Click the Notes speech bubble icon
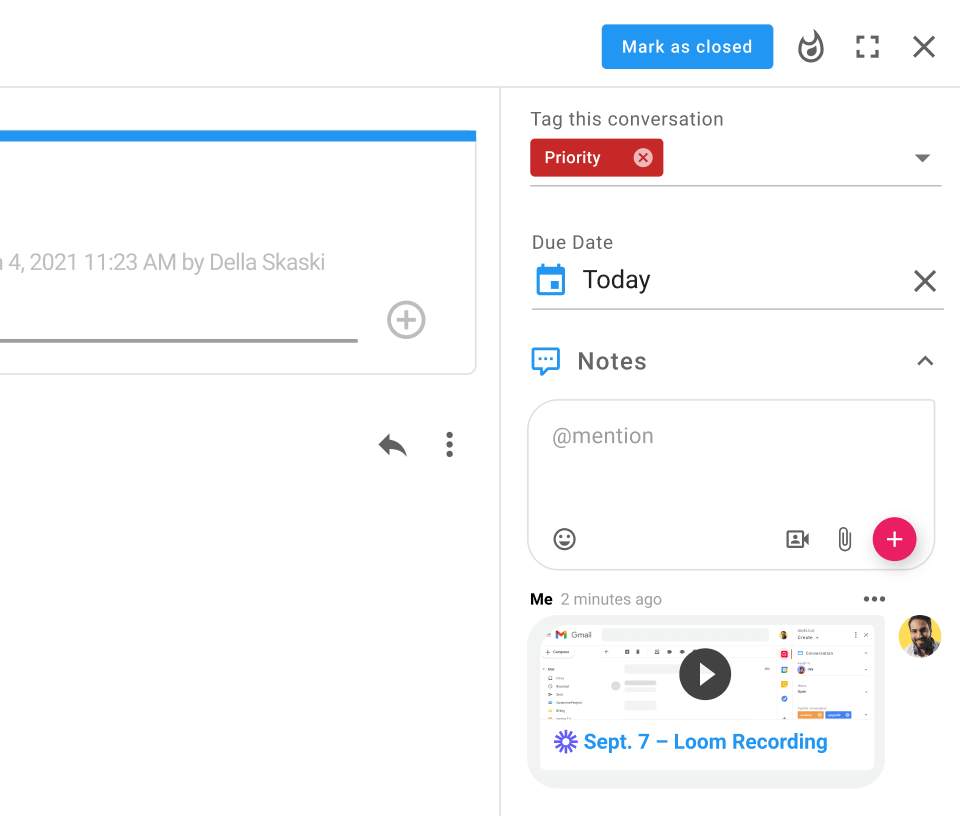Viewport: 960px width, 816px height. 546,361
